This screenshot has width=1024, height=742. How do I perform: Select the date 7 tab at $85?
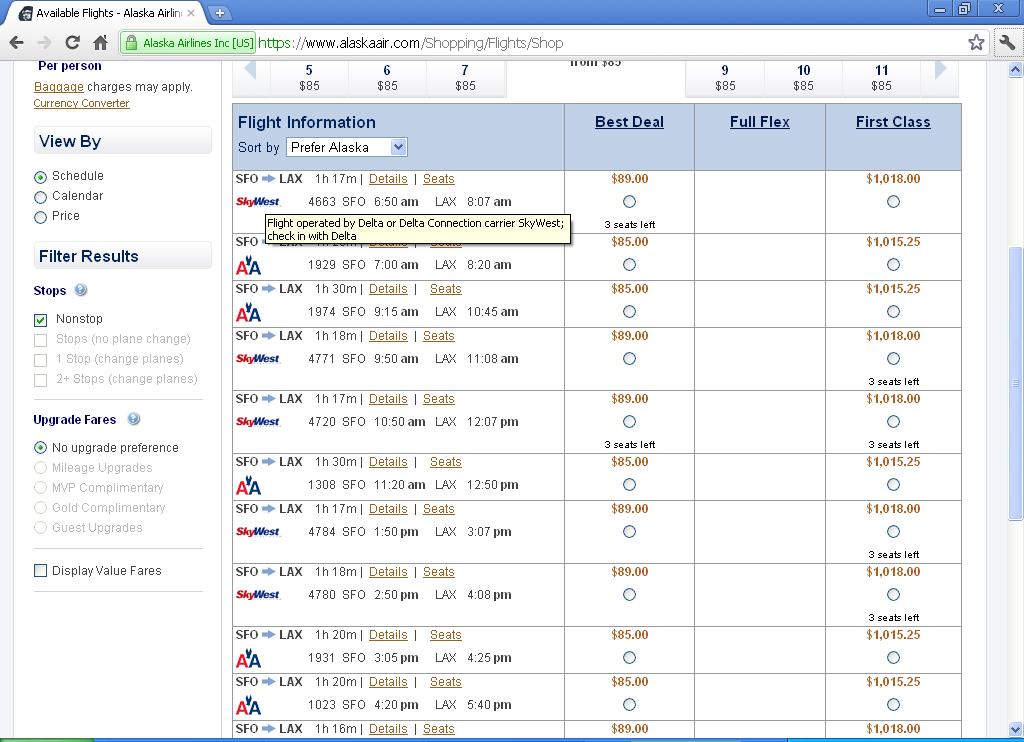pyautogui.click(x=465, y=77)
